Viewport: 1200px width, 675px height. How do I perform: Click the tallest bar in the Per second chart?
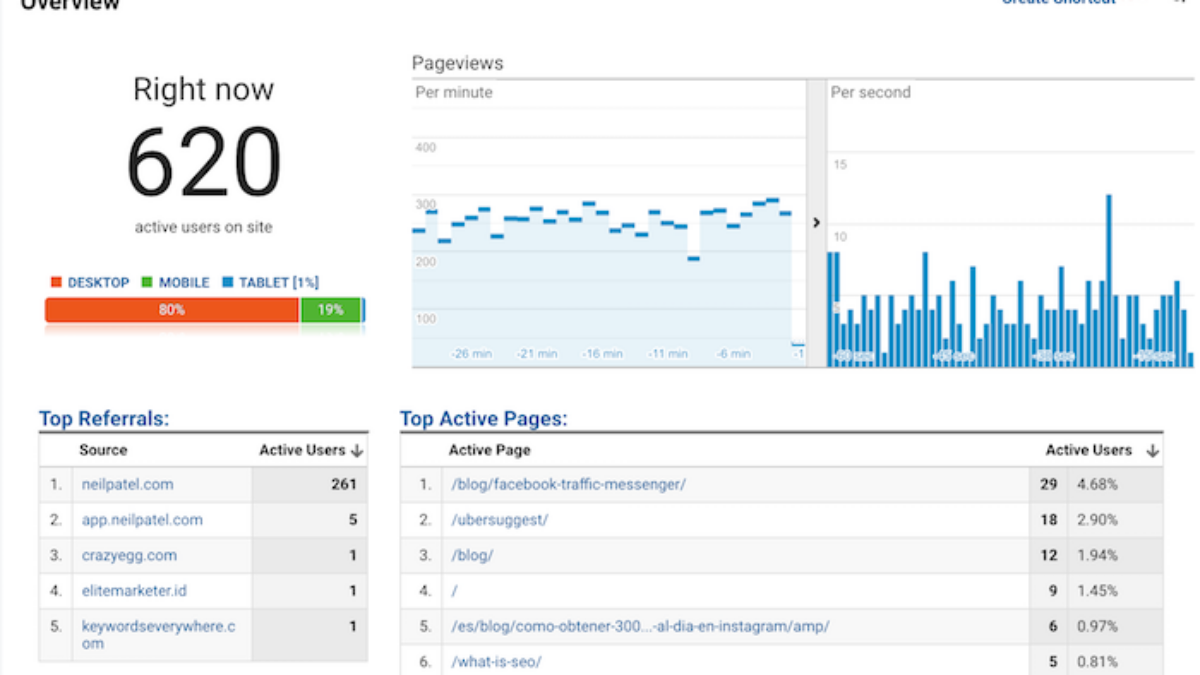(1109, 280)
